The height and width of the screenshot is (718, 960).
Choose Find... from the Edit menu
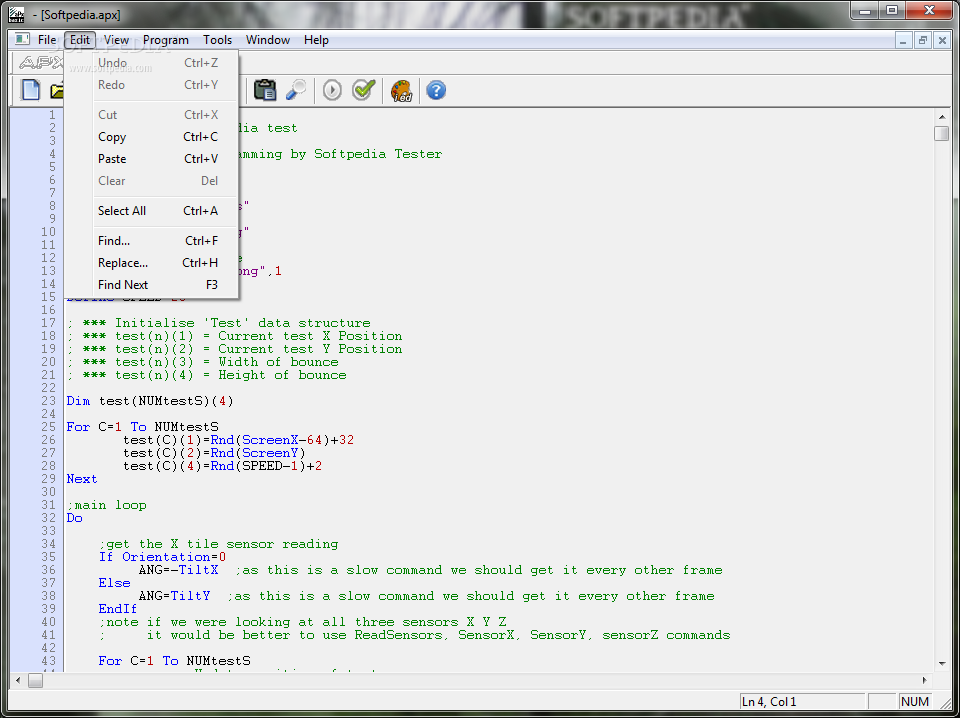pos(151,241)
